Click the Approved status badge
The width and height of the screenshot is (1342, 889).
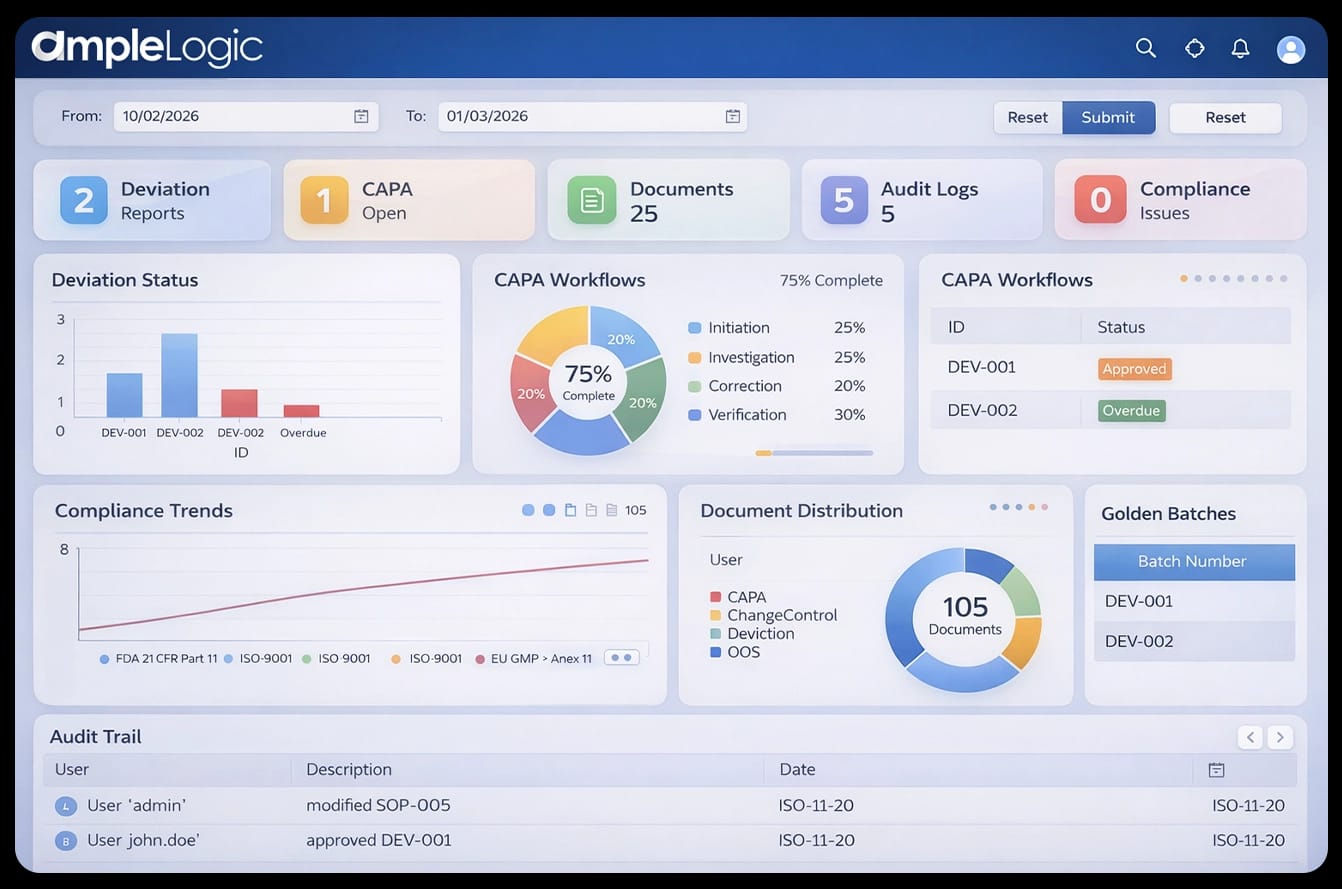tap(1134, 369)
